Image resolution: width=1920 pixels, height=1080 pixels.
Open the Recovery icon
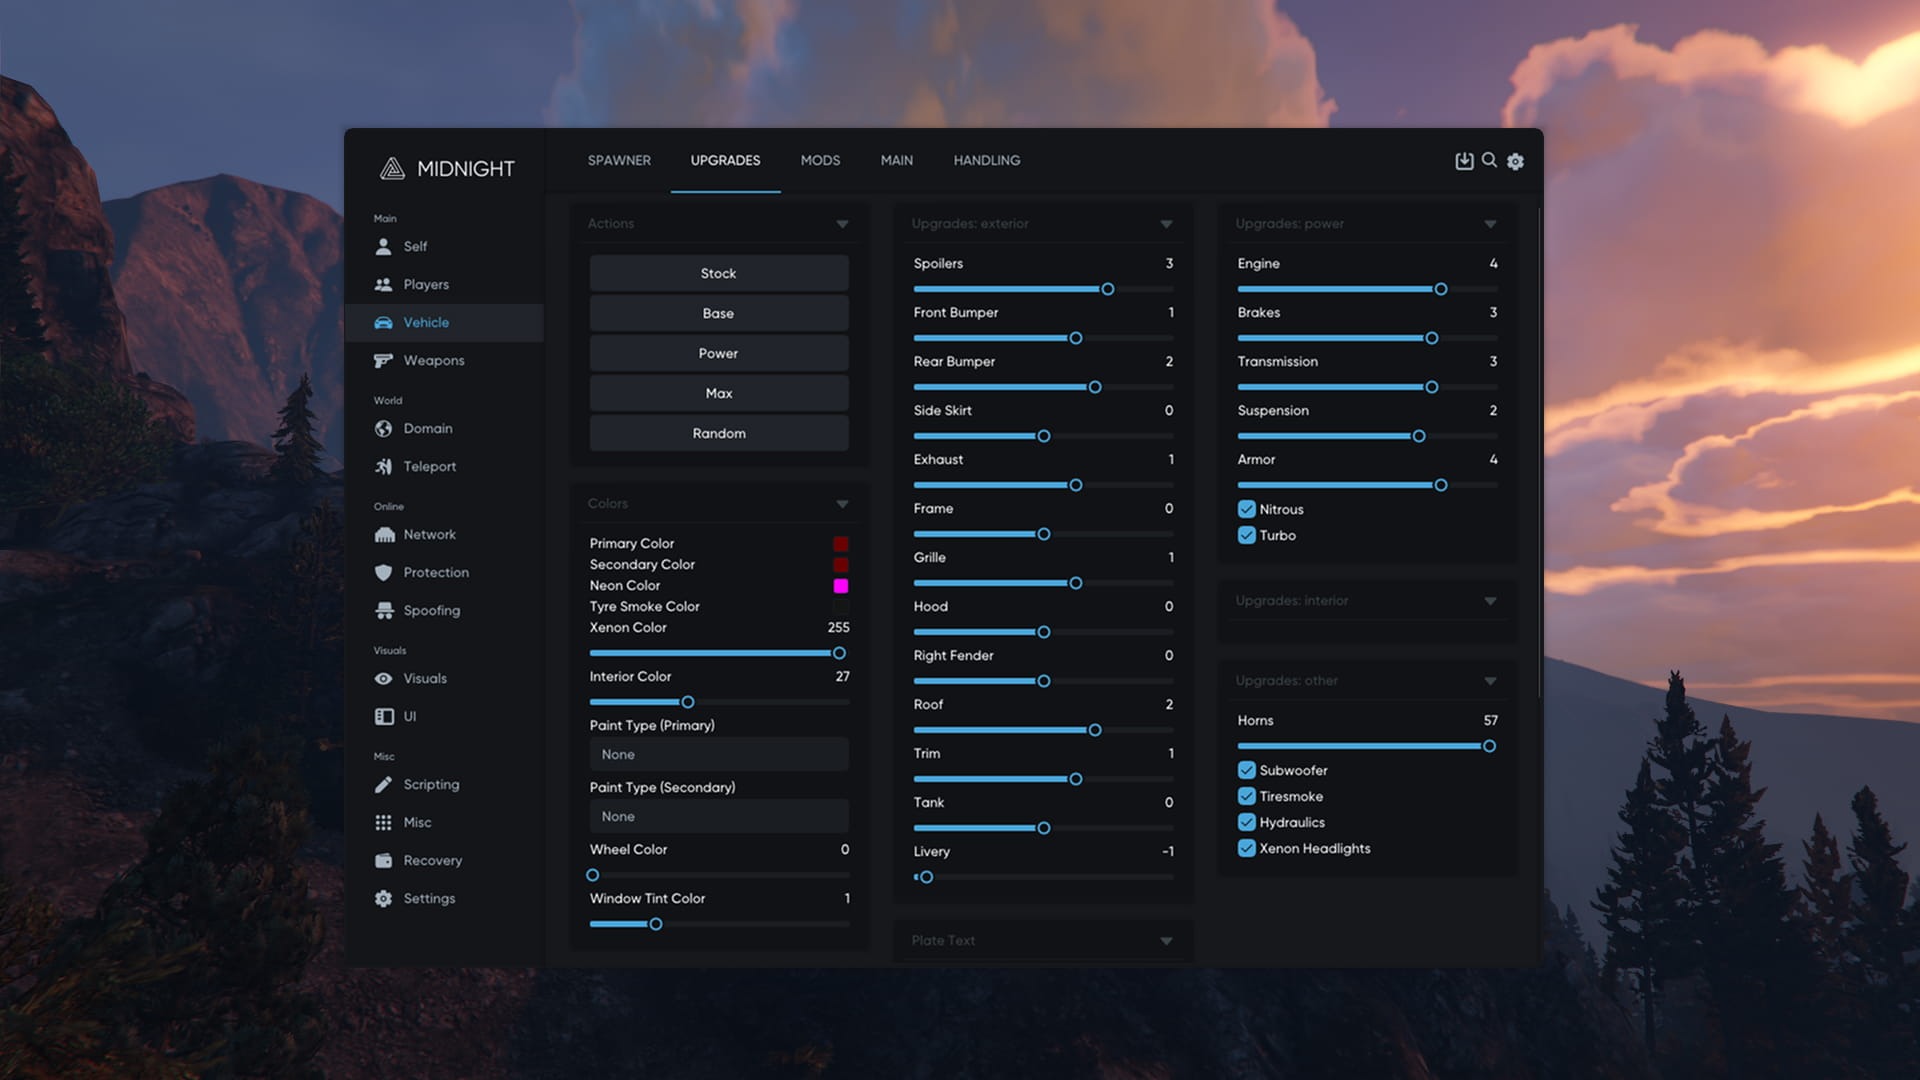click(x=383, y=860)
